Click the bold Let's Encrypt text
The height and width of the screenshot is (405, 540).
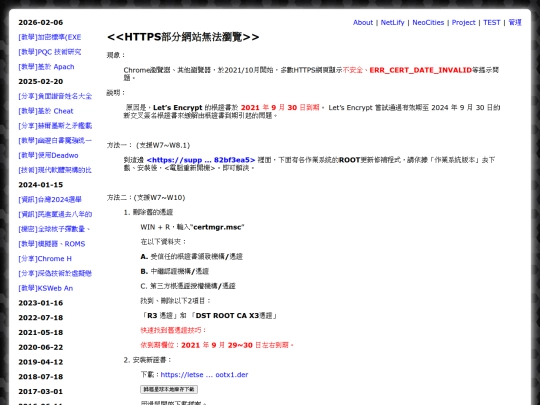[x=177, y=107]
